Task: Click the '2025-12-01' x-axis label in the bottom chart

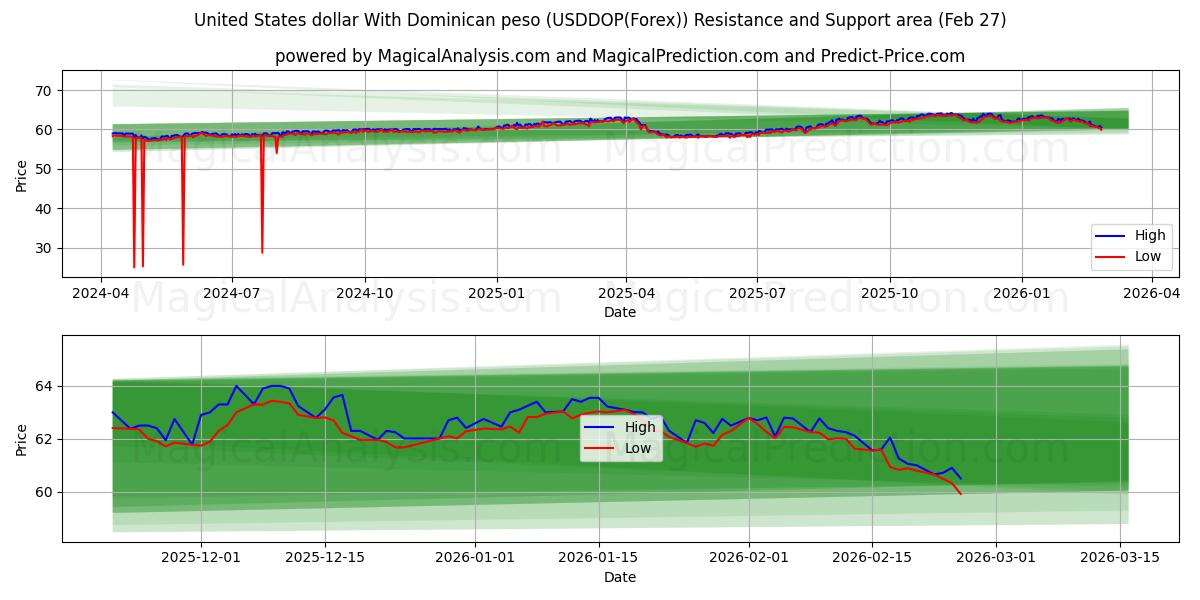Action: coord(201,558)
